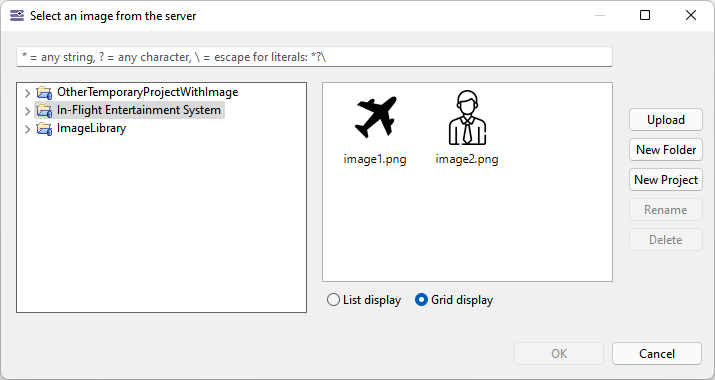
Task: Switch to List display
Action: click(x=333, y=300)
